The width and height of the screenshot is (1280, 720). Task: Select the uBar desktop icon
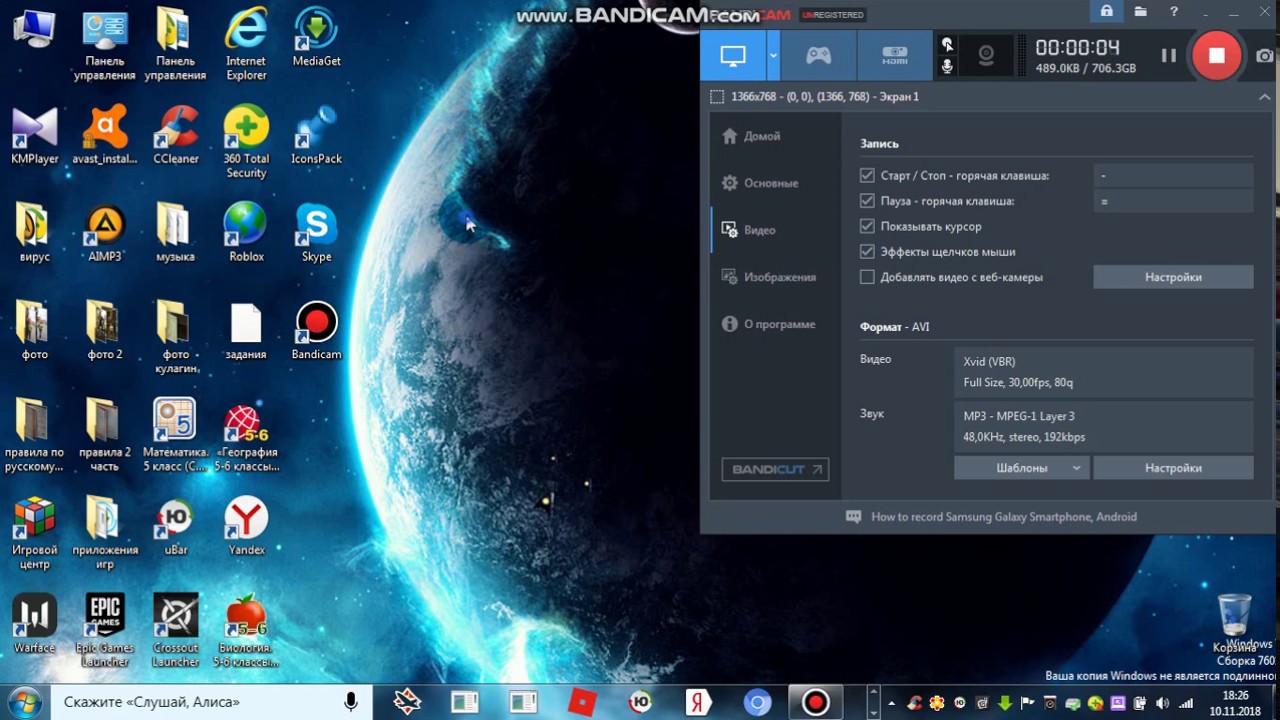pyautogui.click(x=175, y=527)
